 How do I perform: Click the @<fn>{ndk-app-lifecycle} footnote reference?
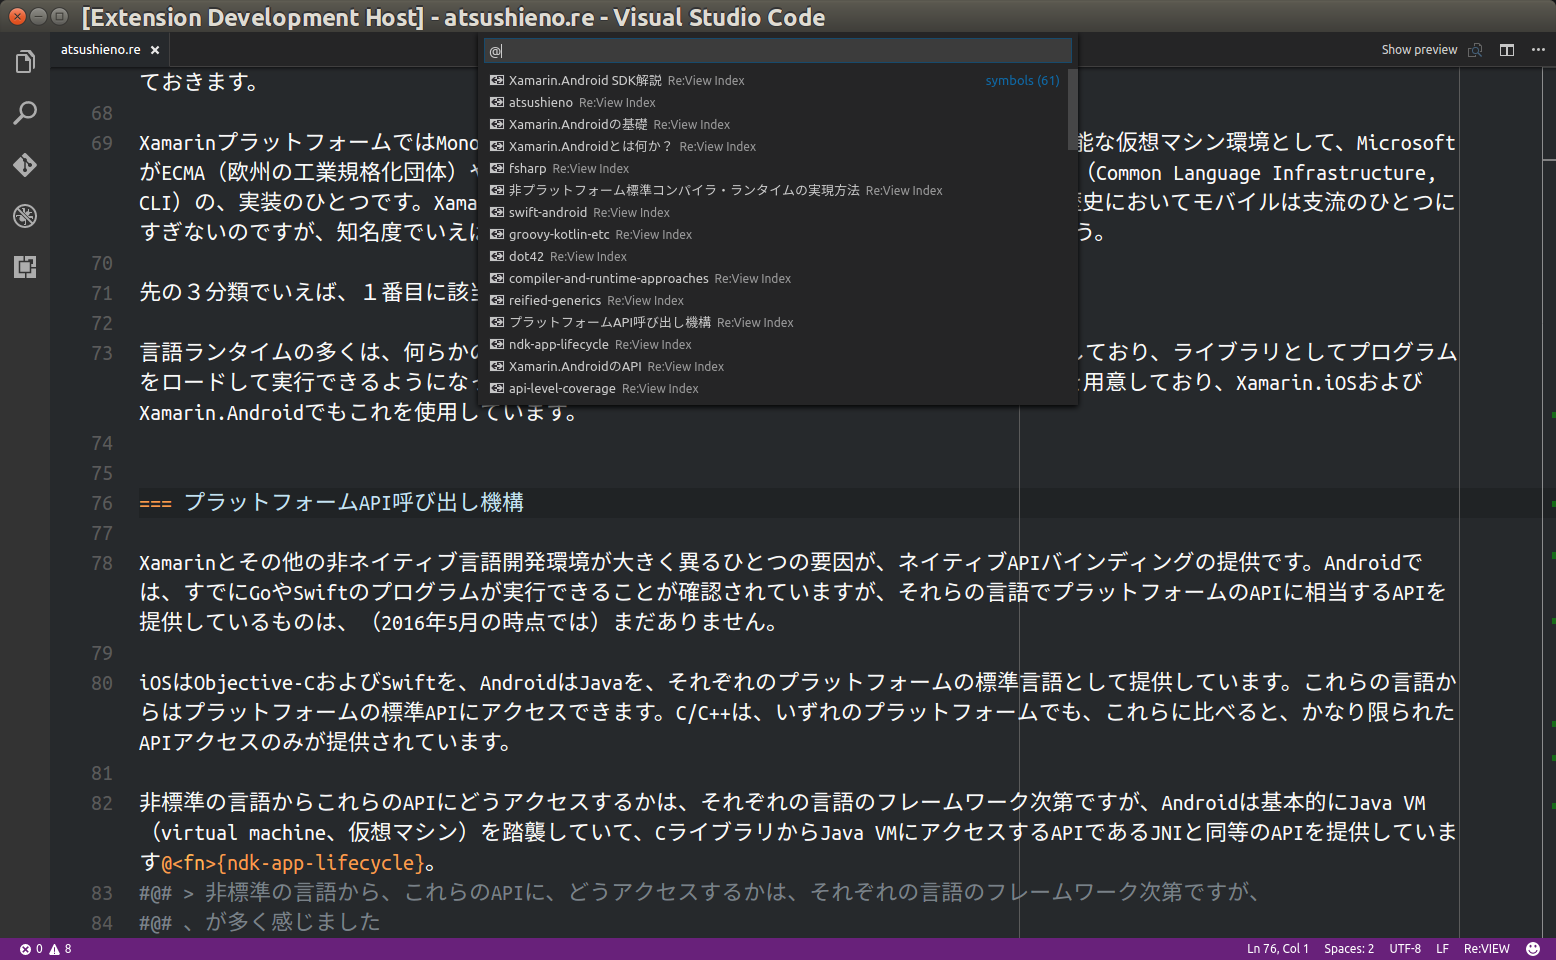pos(293,863)
